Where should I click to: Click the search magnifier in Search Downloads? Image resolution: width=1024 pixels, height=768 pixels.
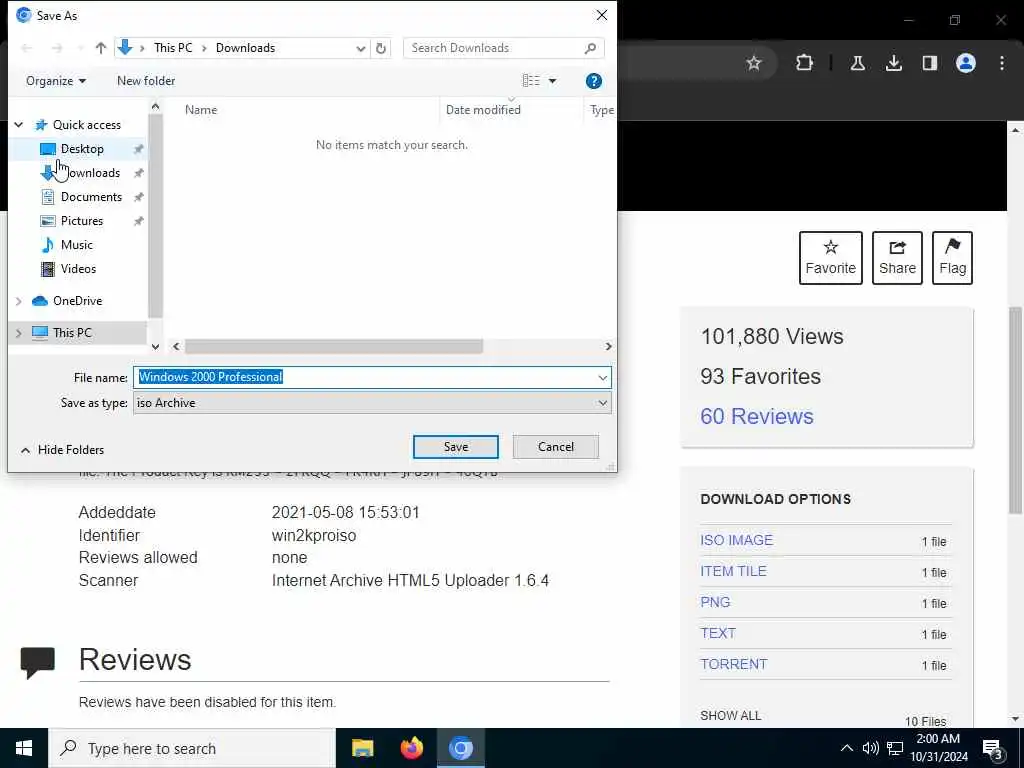590,48
